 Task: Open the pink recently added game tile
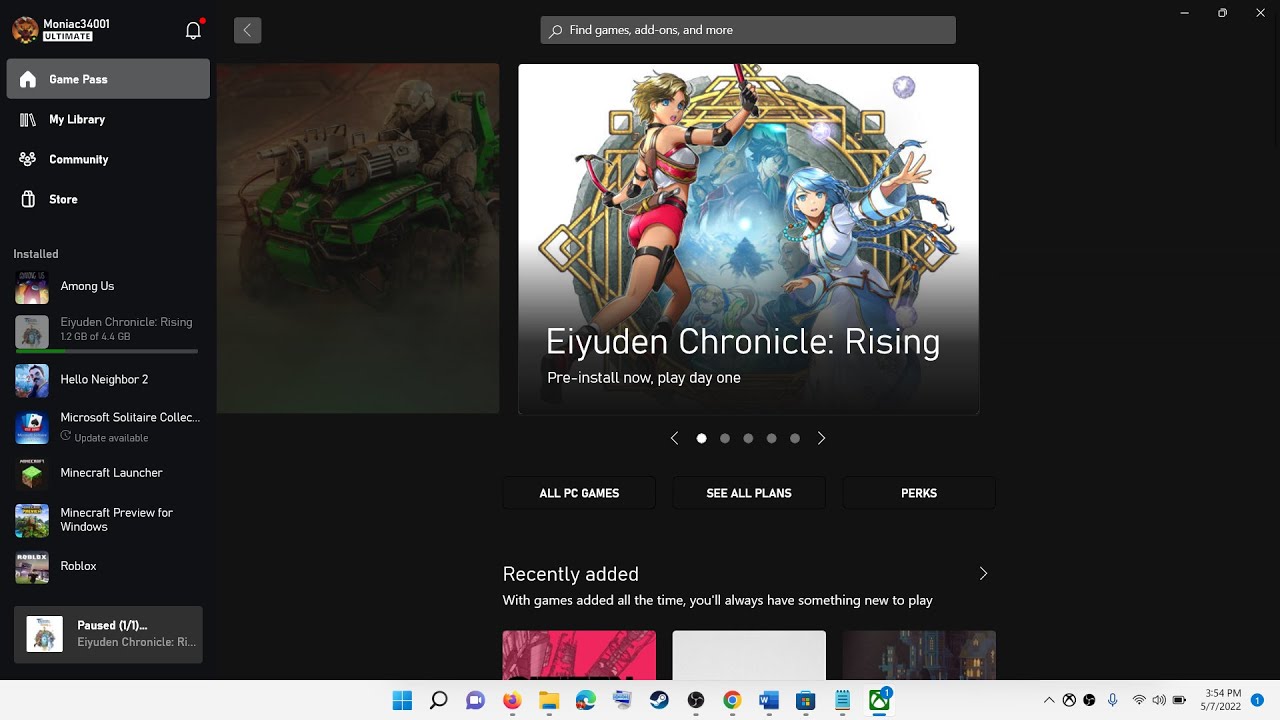click(x=579, y=655)
